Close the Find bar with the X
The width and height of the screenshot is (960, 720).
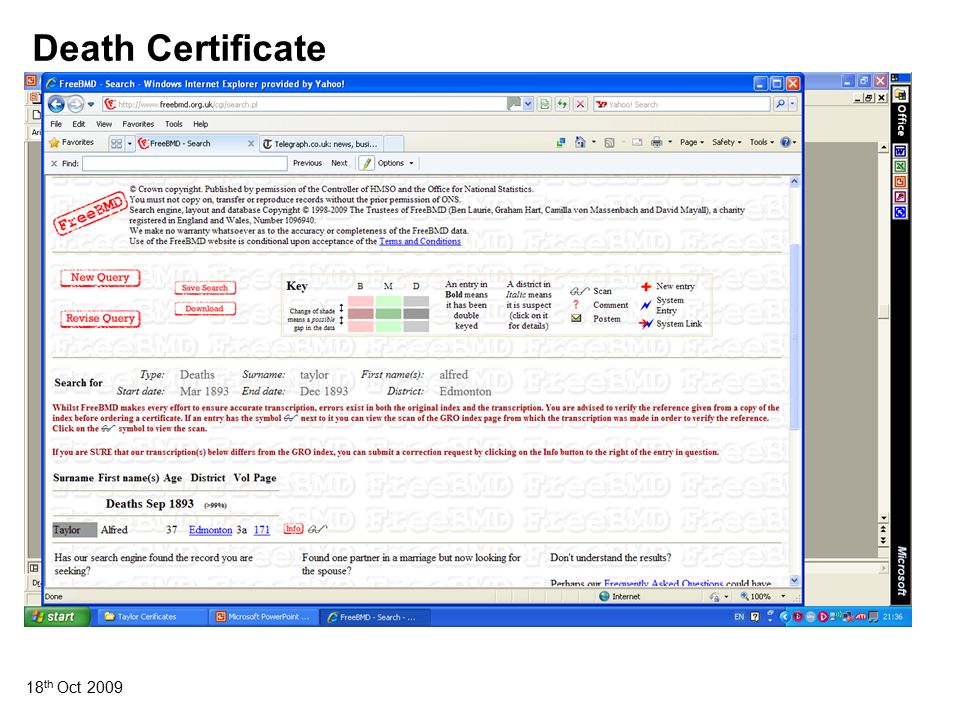(54, 163)
